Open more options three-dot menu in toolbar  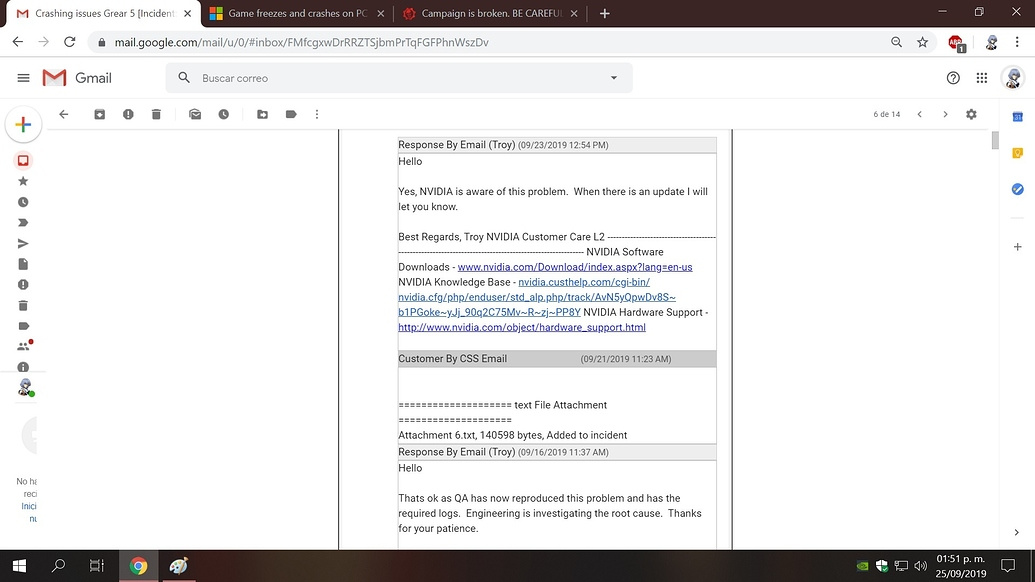click(x=317, y=114)
